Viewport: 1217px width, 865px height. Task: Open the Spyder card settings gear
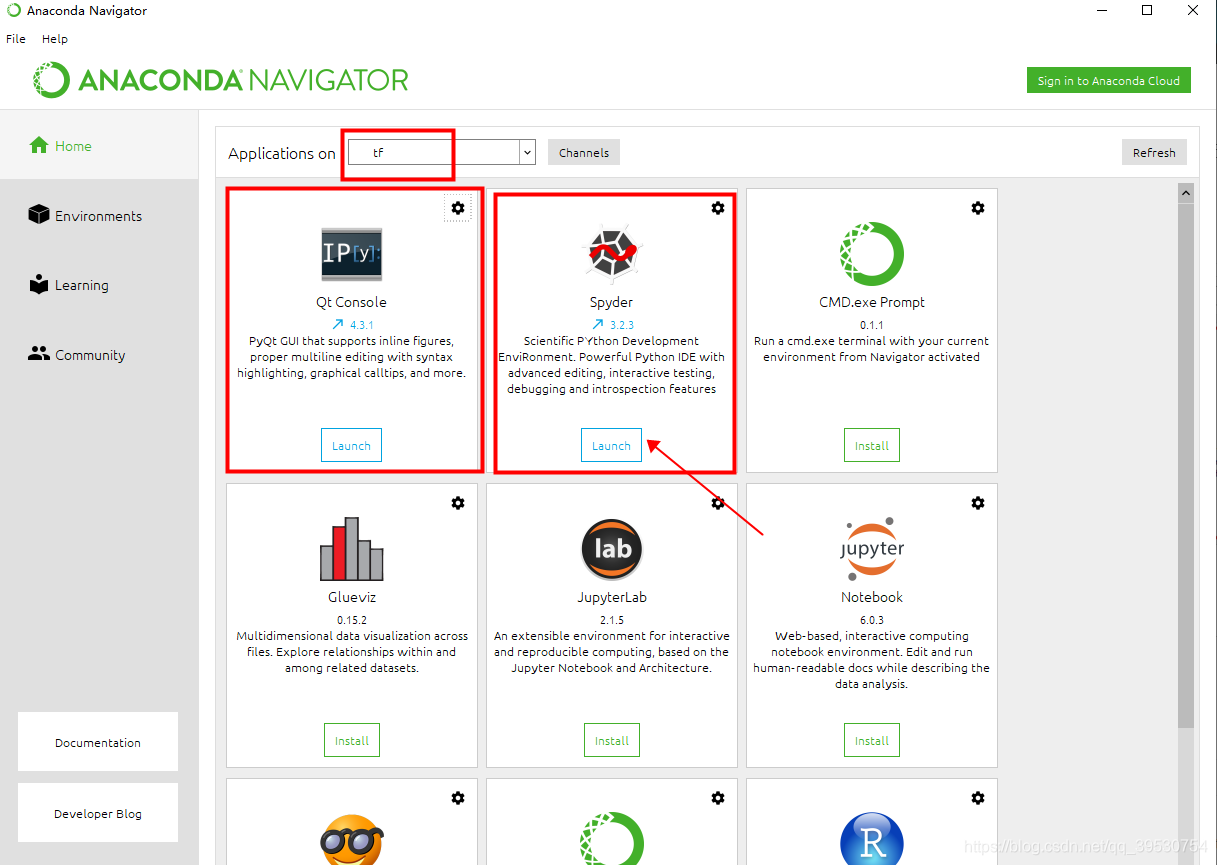(x=718, y=208)
